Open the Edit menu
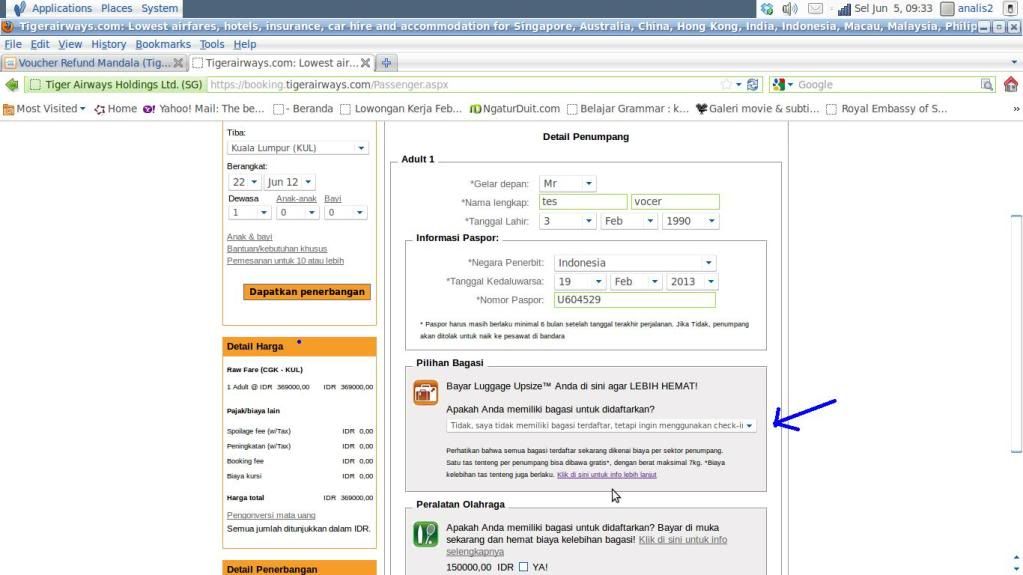 pos(39,44)
